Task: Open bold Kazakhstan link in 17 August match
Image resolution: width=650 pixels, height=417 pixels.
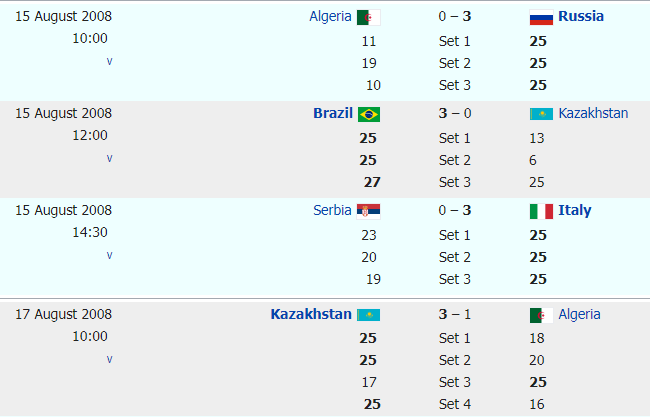Action: [x=311, y=314]
